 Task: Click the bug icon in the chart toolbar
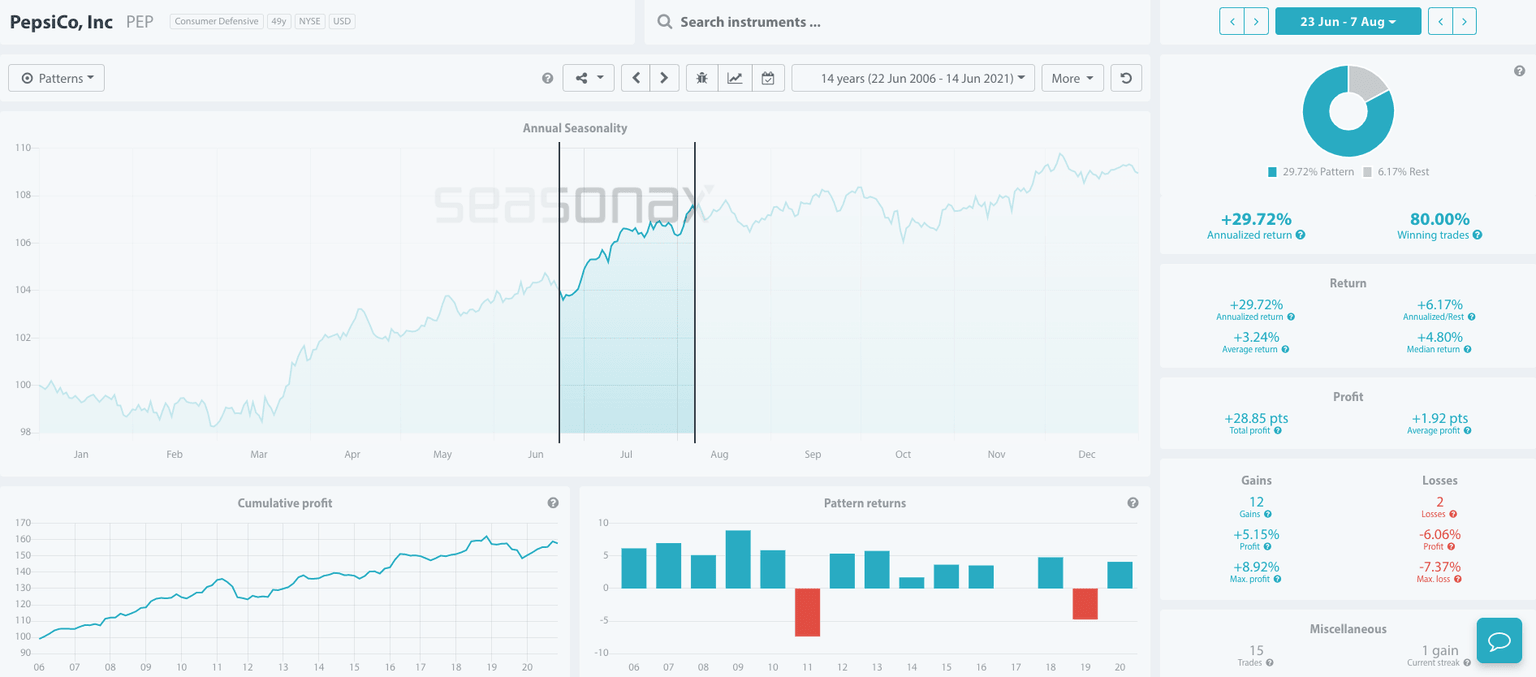coord(702,78)
